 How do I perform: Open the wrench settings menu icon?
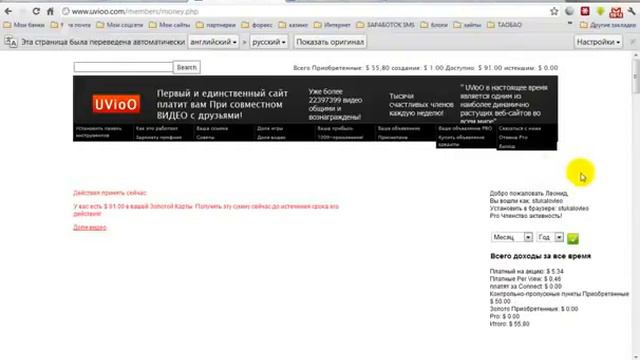point(632,11)
